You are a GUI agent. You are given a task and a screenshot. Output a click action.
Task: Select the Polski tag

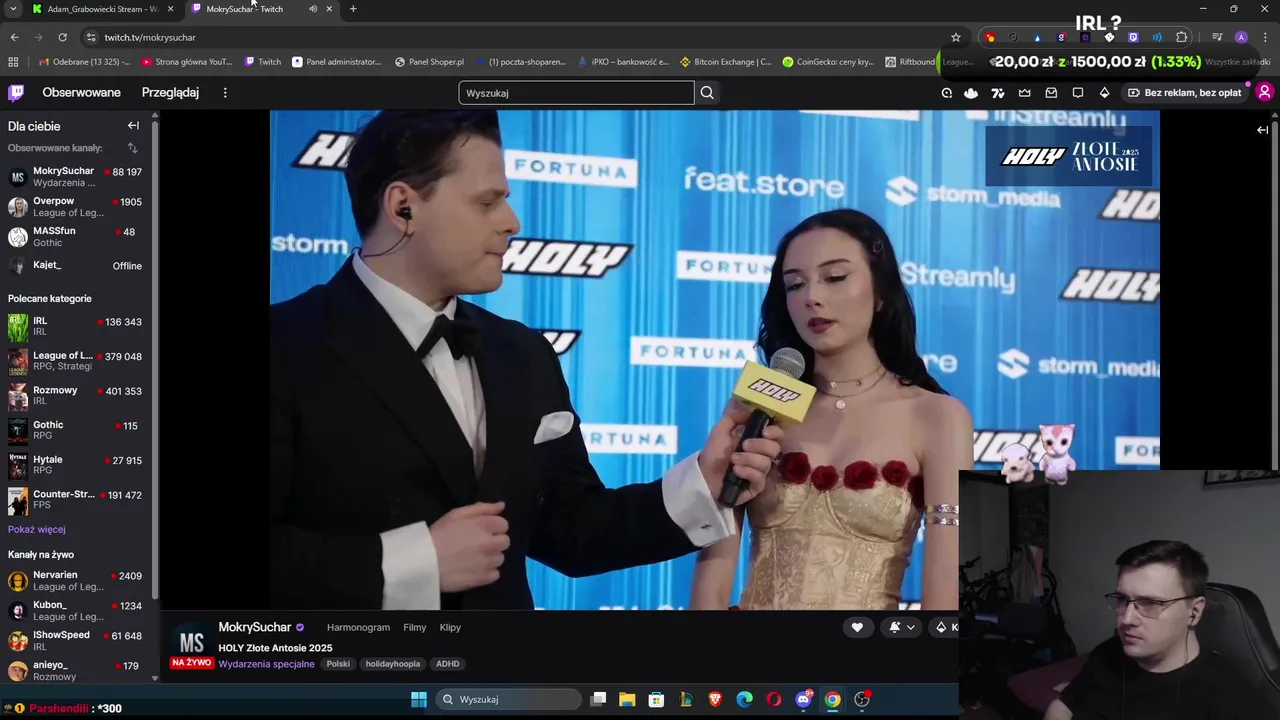click(x=338, y=664)
